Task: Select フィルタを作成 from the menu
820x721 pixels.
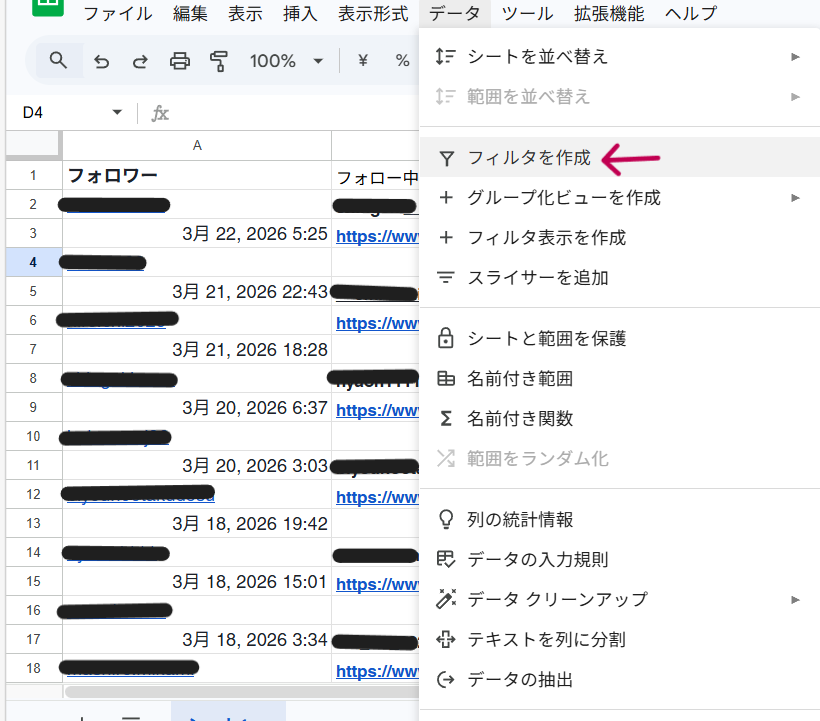Action: click(529, 158)
